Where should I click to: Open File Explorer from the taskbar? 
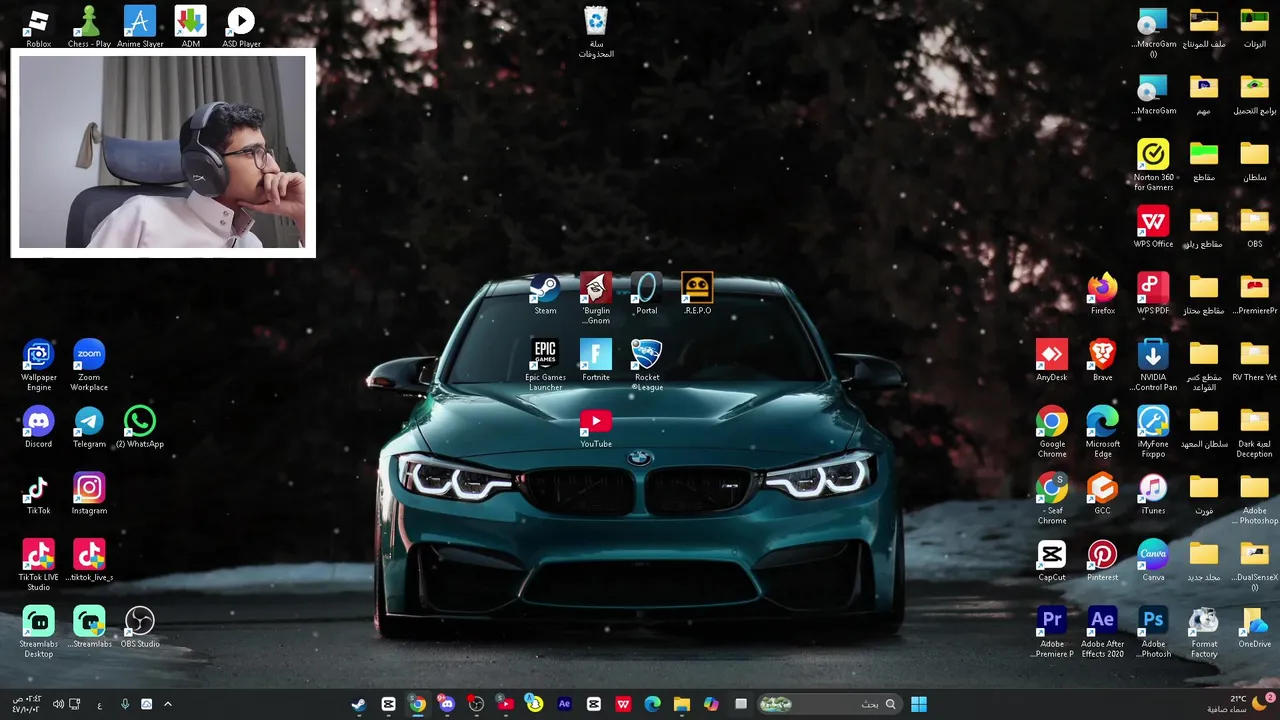coord(682,704)
